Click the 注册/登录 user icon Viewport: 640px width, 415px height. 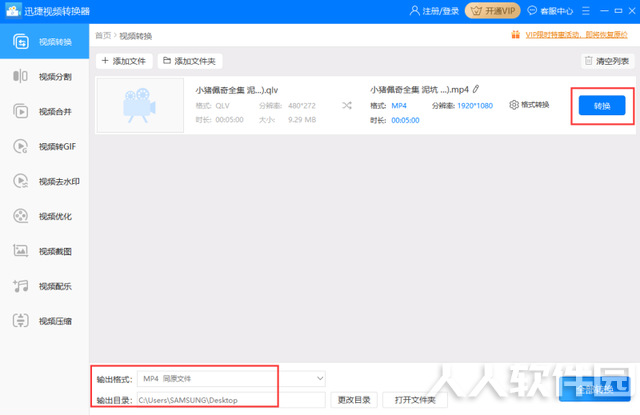pyautogui.click(x=414, y=11)
